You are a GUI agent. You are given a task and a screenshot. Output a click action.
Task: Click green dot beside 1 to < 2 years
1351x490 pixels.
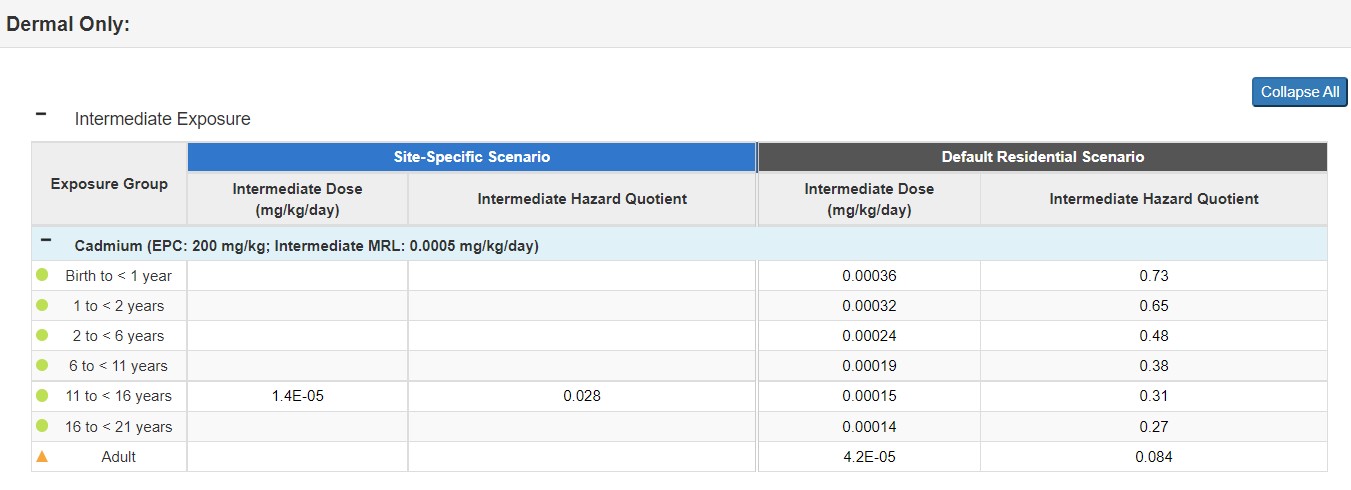tap(42, 305)
